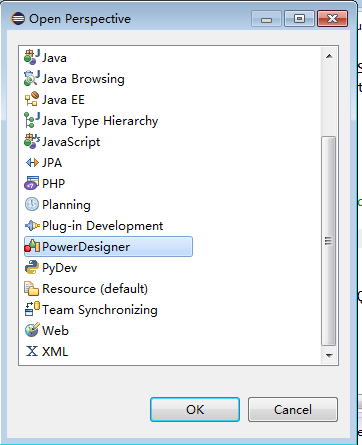Select "Plug-in Development" entry text
Screen dimensions: 362x445
pyautogui.click(x=103, y=226)
